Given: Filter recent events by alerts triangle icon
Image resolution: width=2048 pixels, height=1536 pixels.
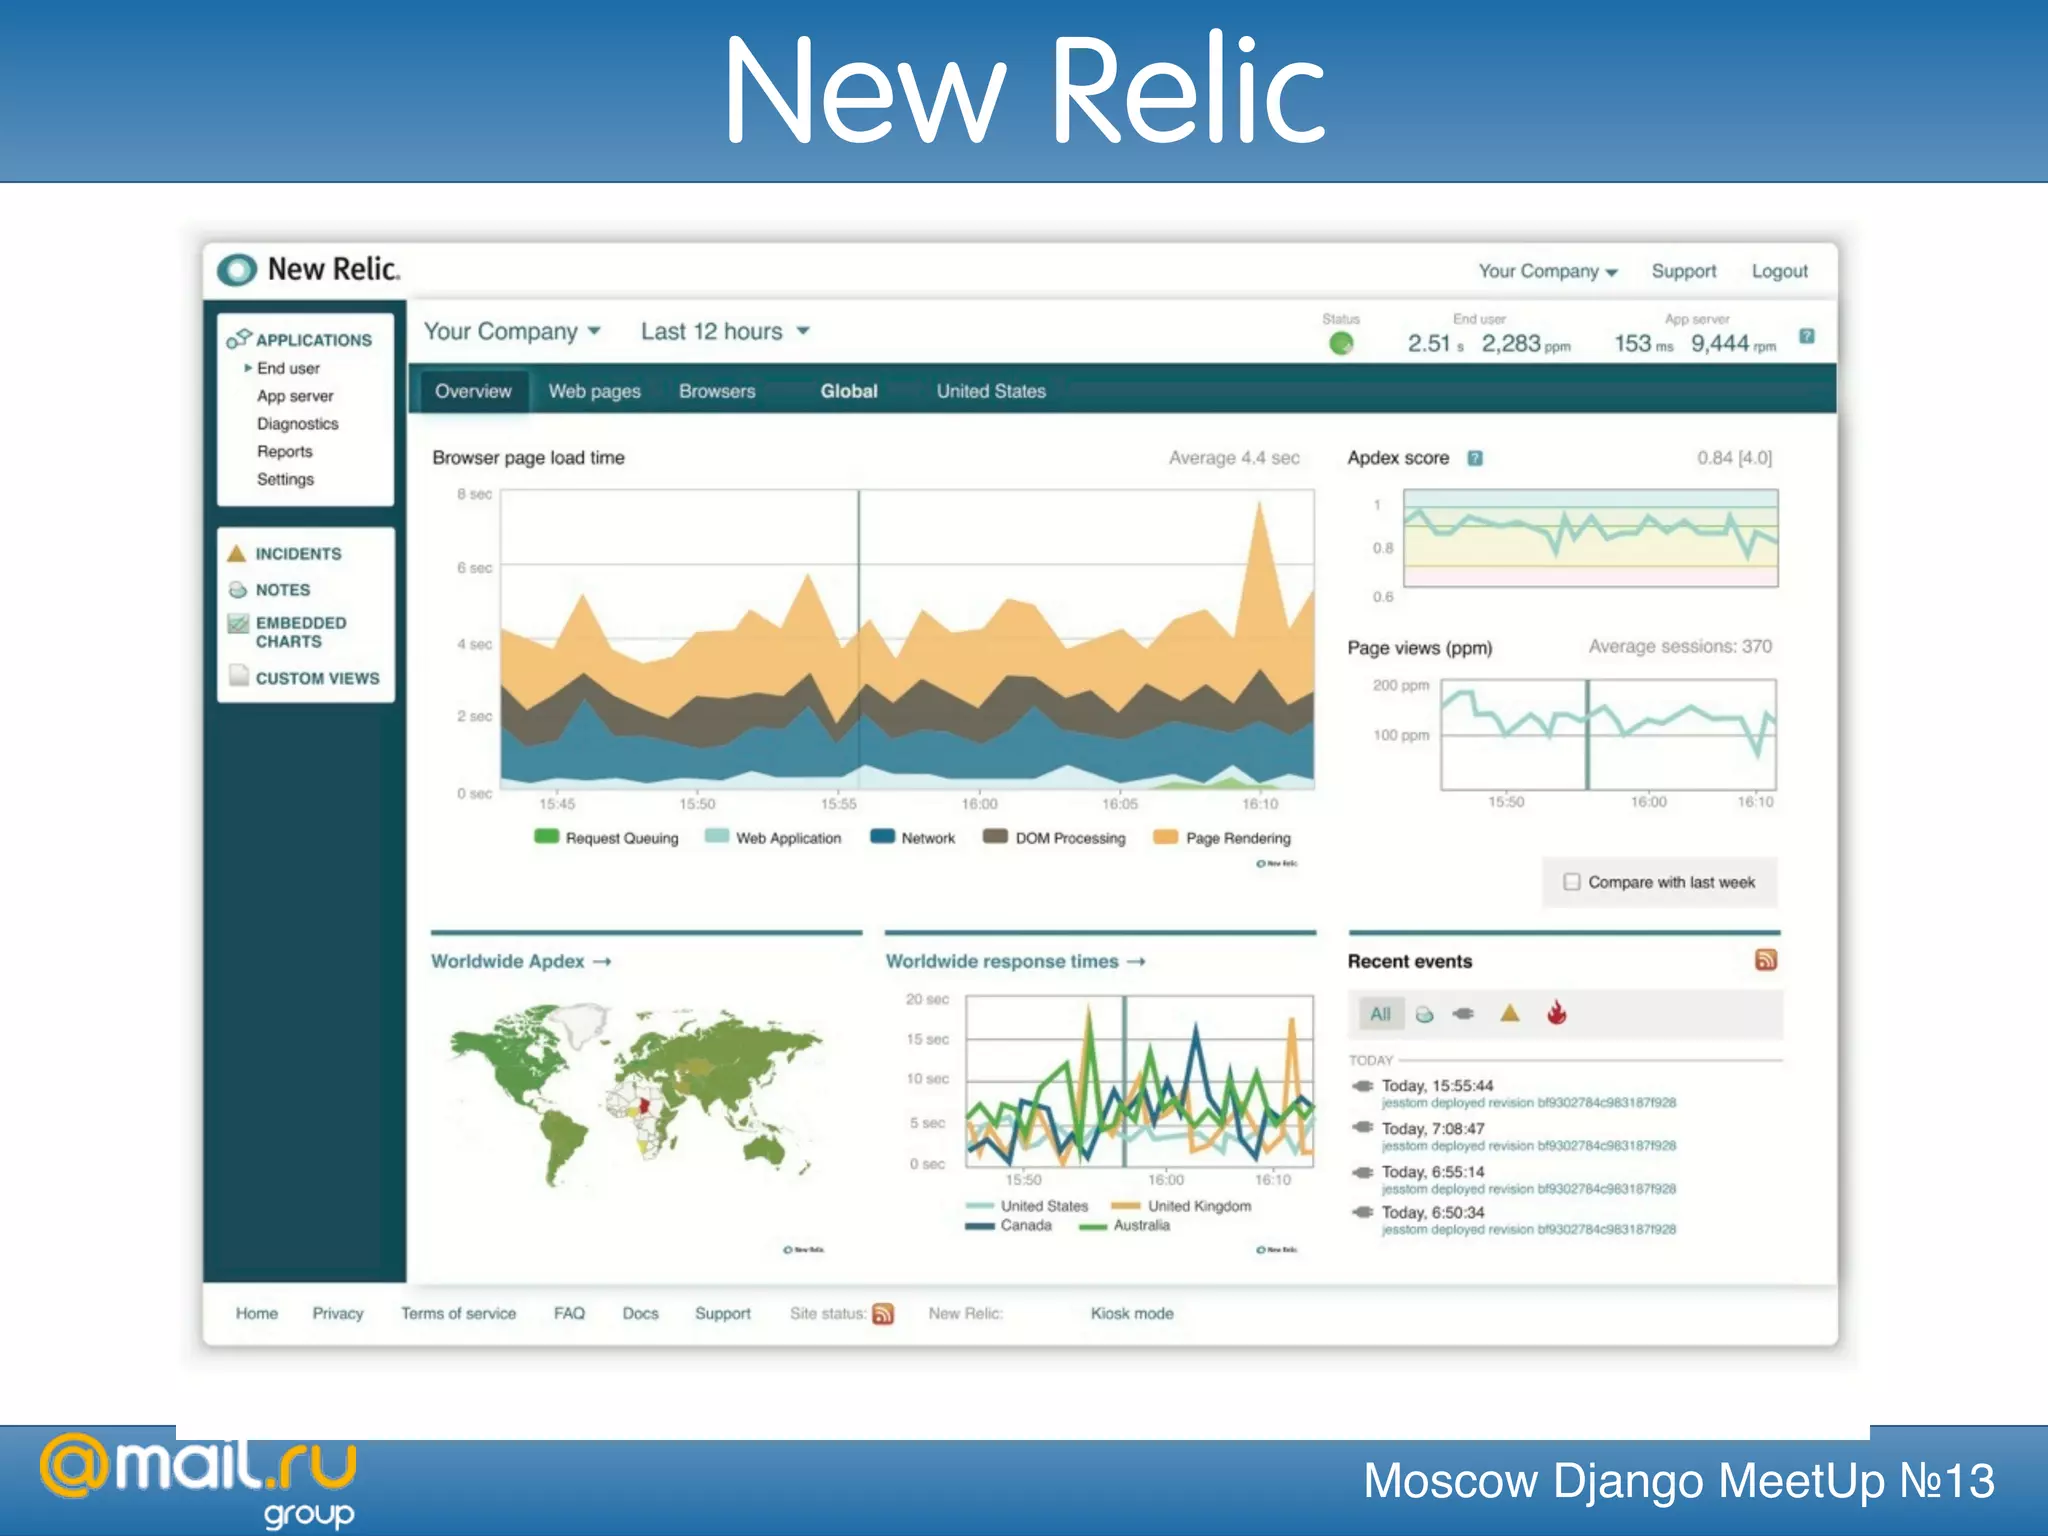Looking at the screenshot, I should [x=1510, y=1013].
